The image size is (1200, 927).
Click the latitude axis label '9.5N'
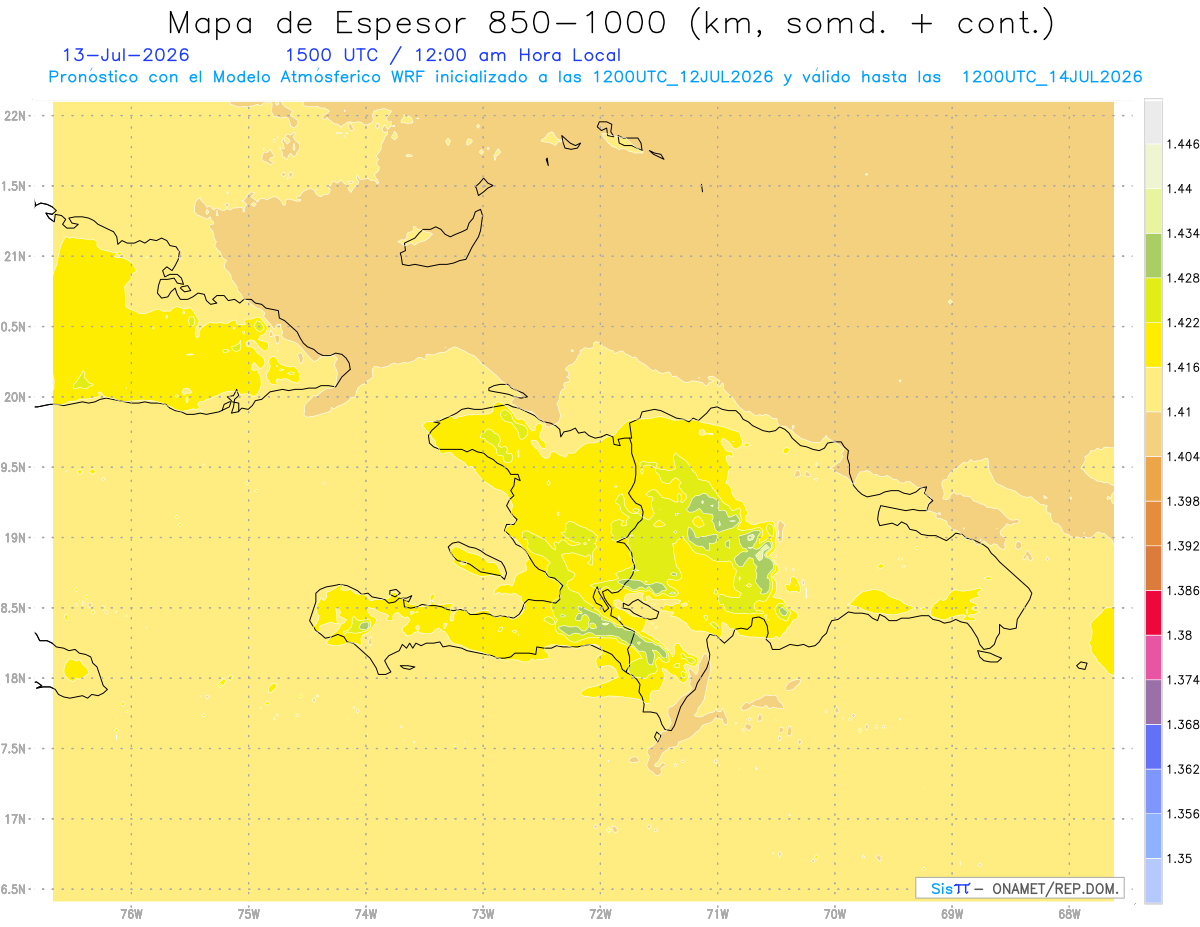coord(15,467)
